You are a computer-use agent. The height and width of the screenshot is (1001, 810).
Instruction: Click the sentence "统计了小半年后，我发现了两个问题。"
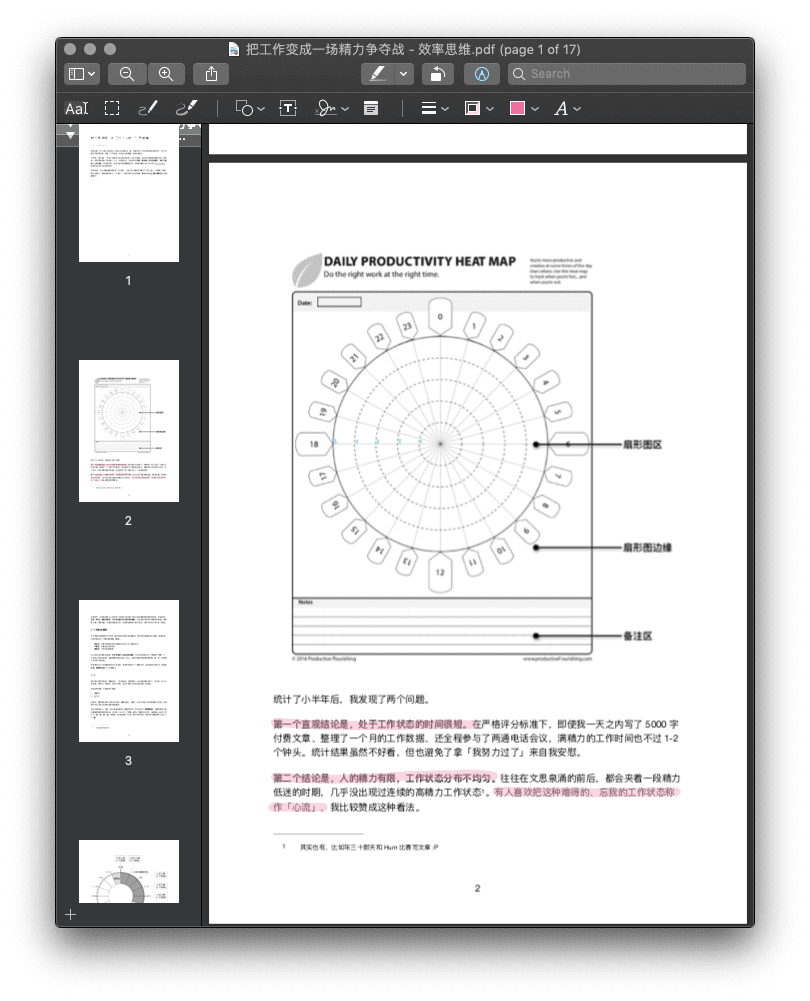pyautogui.click(x=353, y=699)
